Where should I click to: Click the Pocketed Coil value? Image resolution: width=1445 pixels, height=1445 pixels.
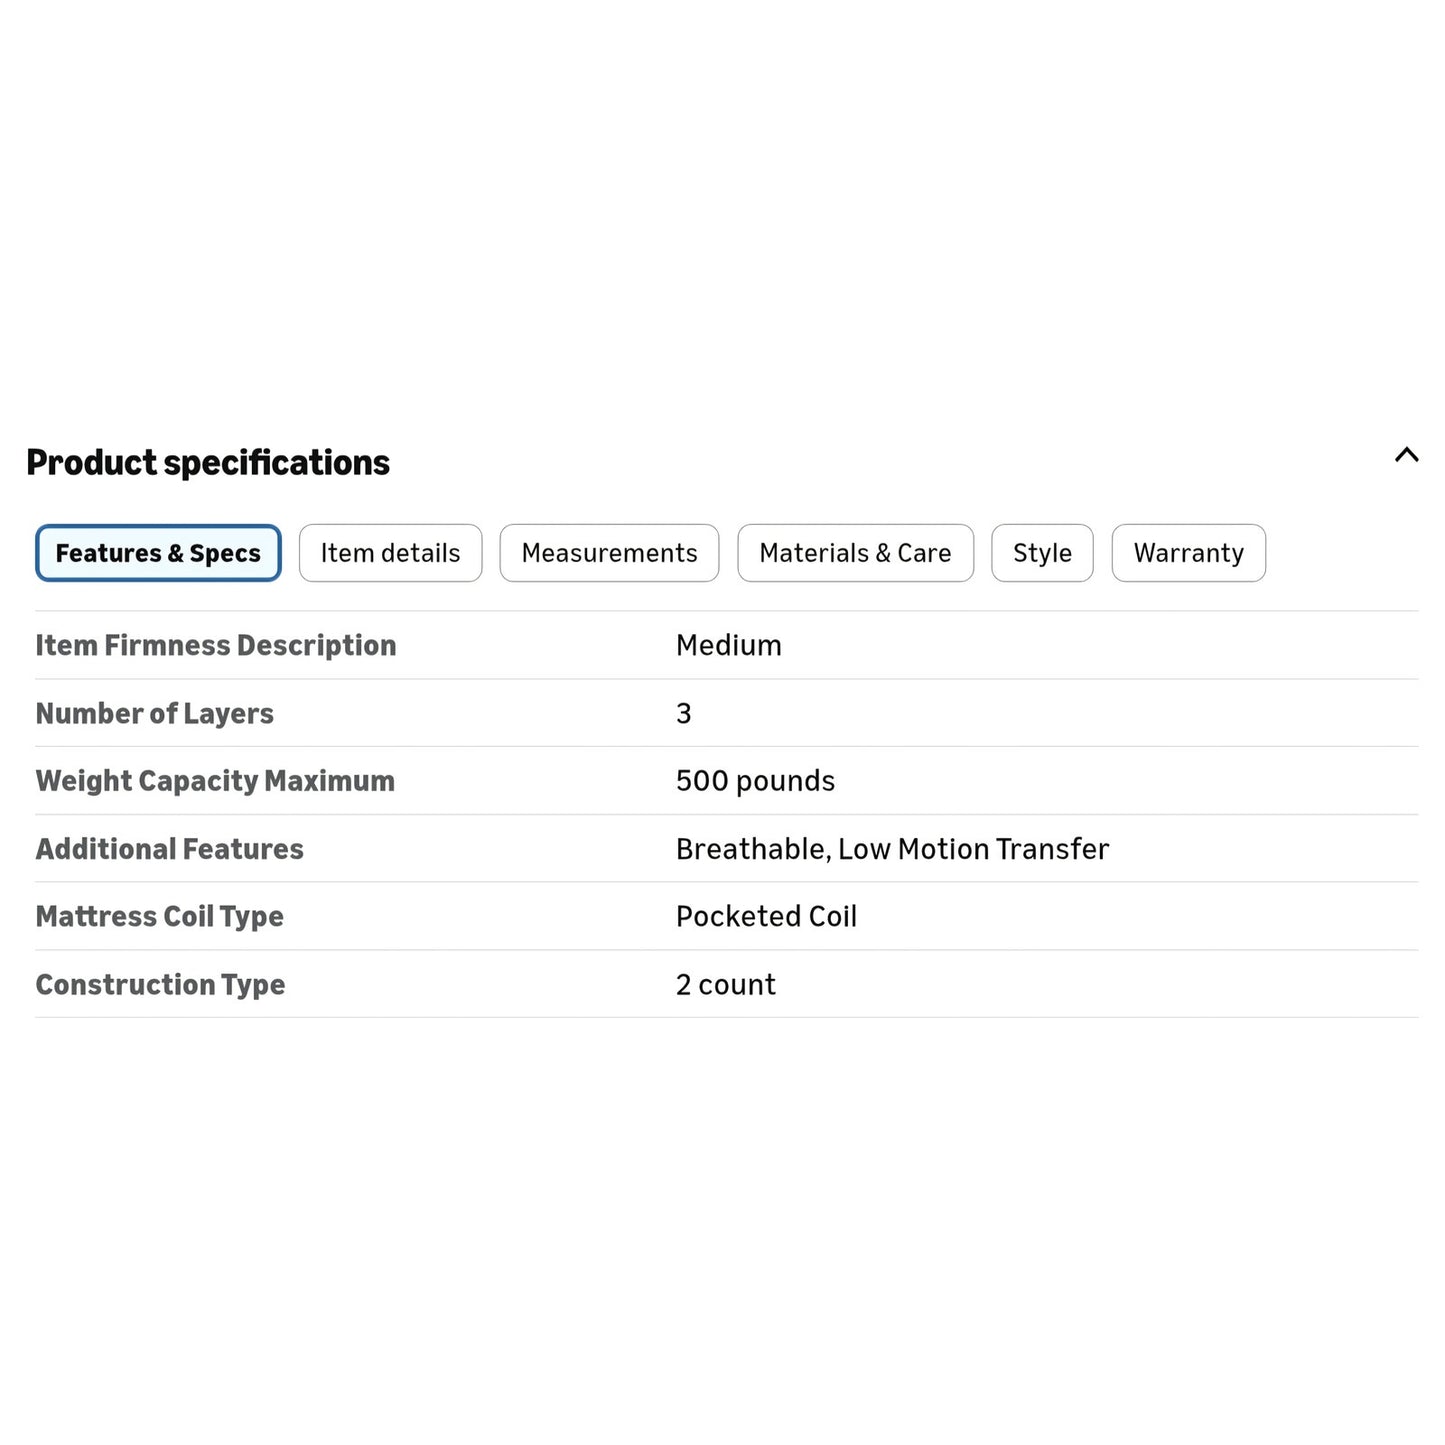click(766, 916)
